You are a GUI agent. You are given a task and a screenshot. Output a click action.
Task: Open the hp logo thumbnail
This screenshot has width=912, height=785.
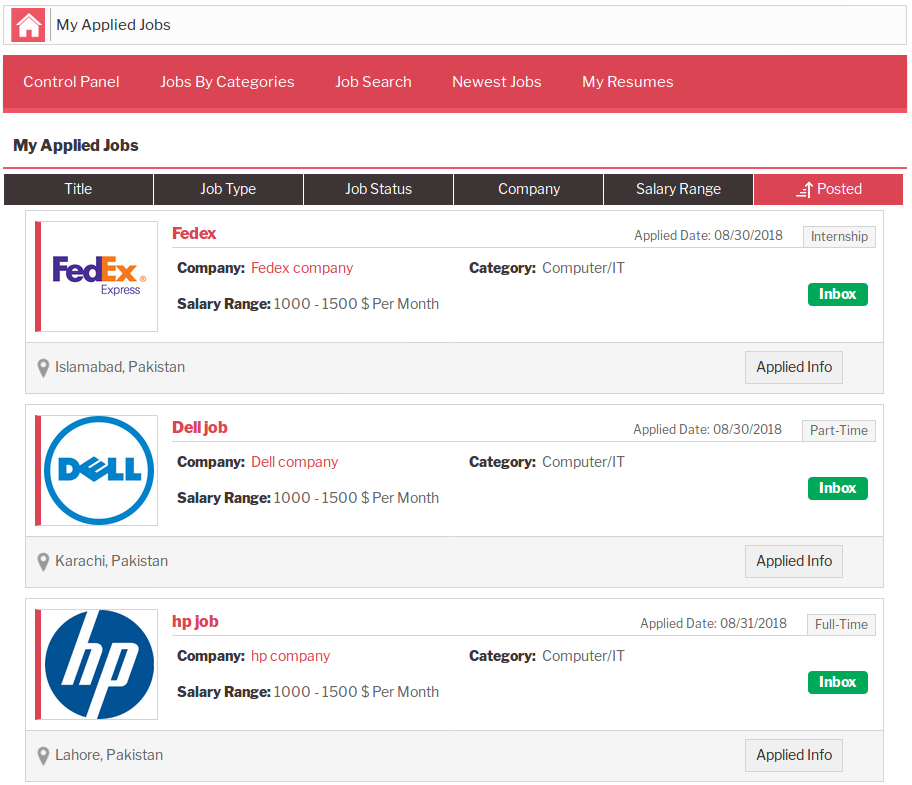click(97, 665)
